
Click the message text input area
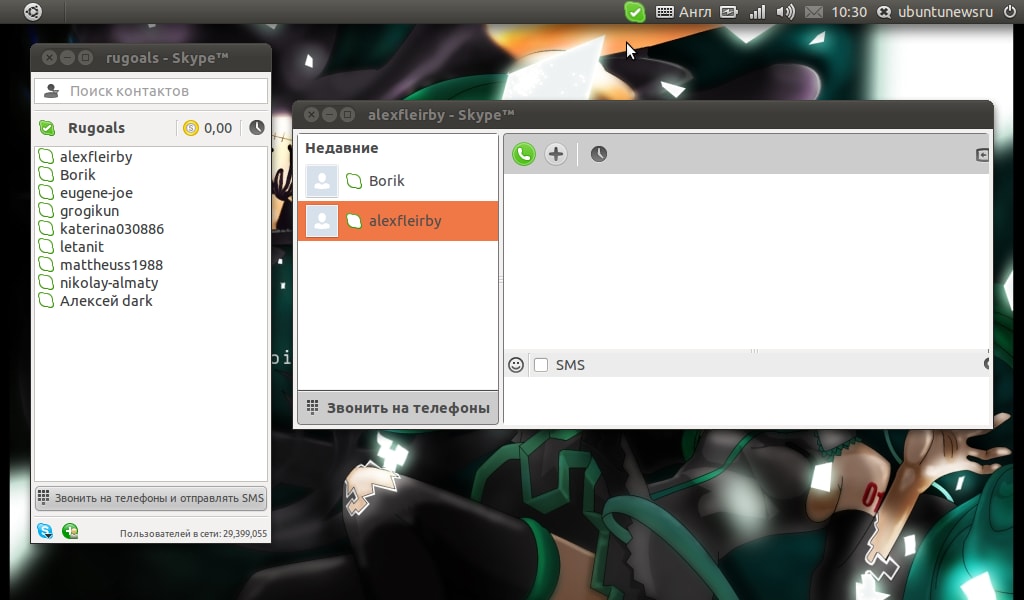[x=746, y=400]
